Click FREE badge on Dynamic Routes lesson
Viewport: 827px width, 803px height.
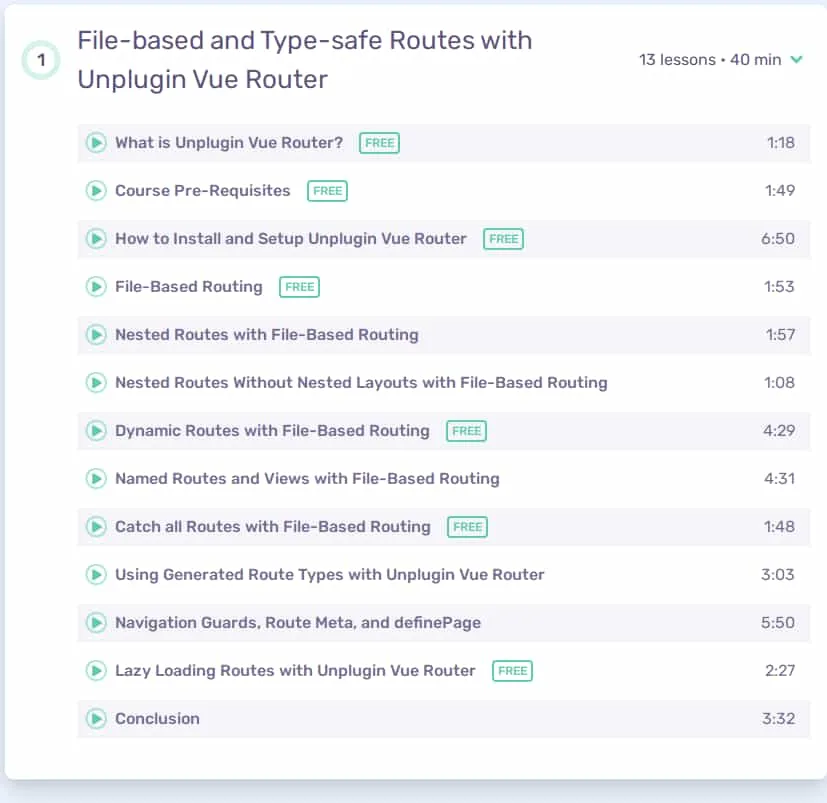(x=466, y=431)
